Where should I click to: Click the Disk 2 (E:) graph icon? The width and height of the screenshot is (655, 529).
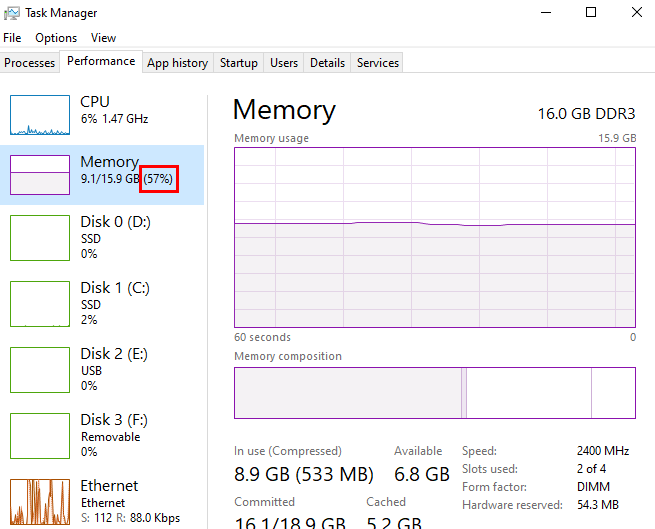[40, 369]
